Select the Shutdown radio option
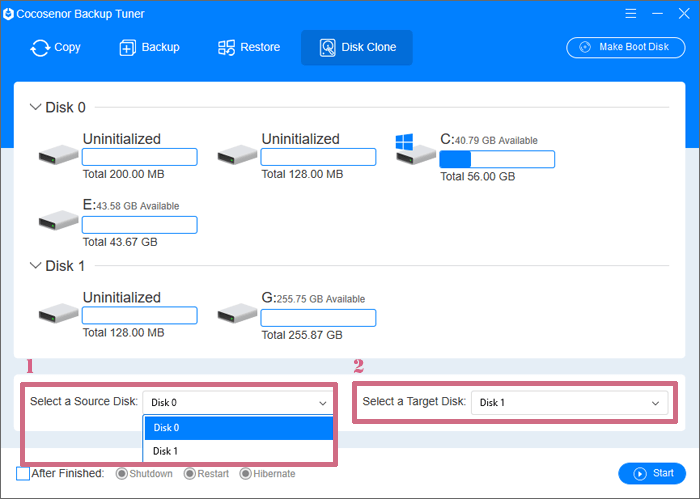700x499 pixels. pyautogui.click(x=121, y=474)
